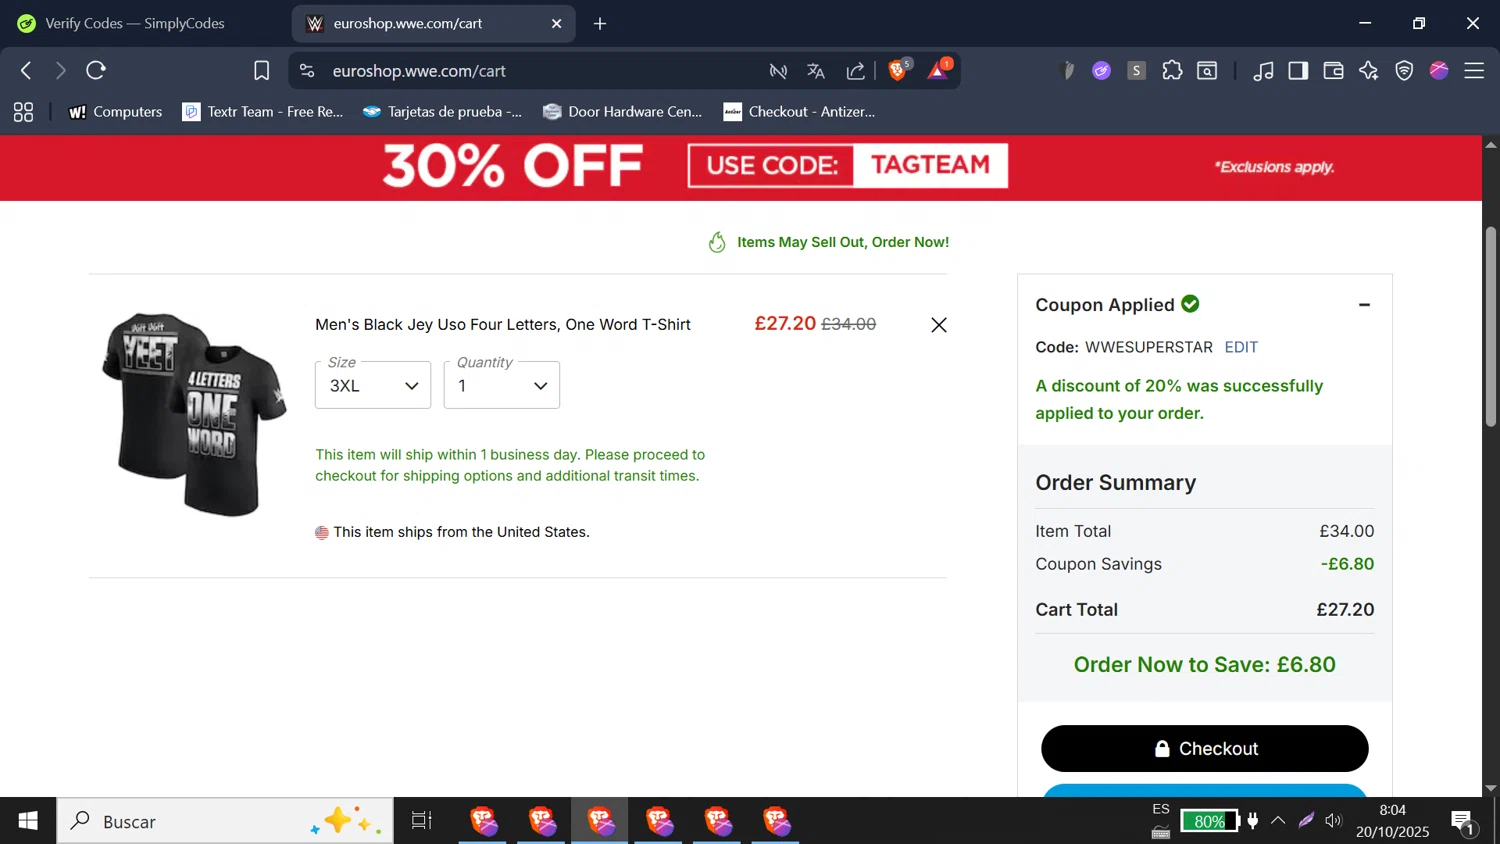Open a new browser tab

[600, 23]
